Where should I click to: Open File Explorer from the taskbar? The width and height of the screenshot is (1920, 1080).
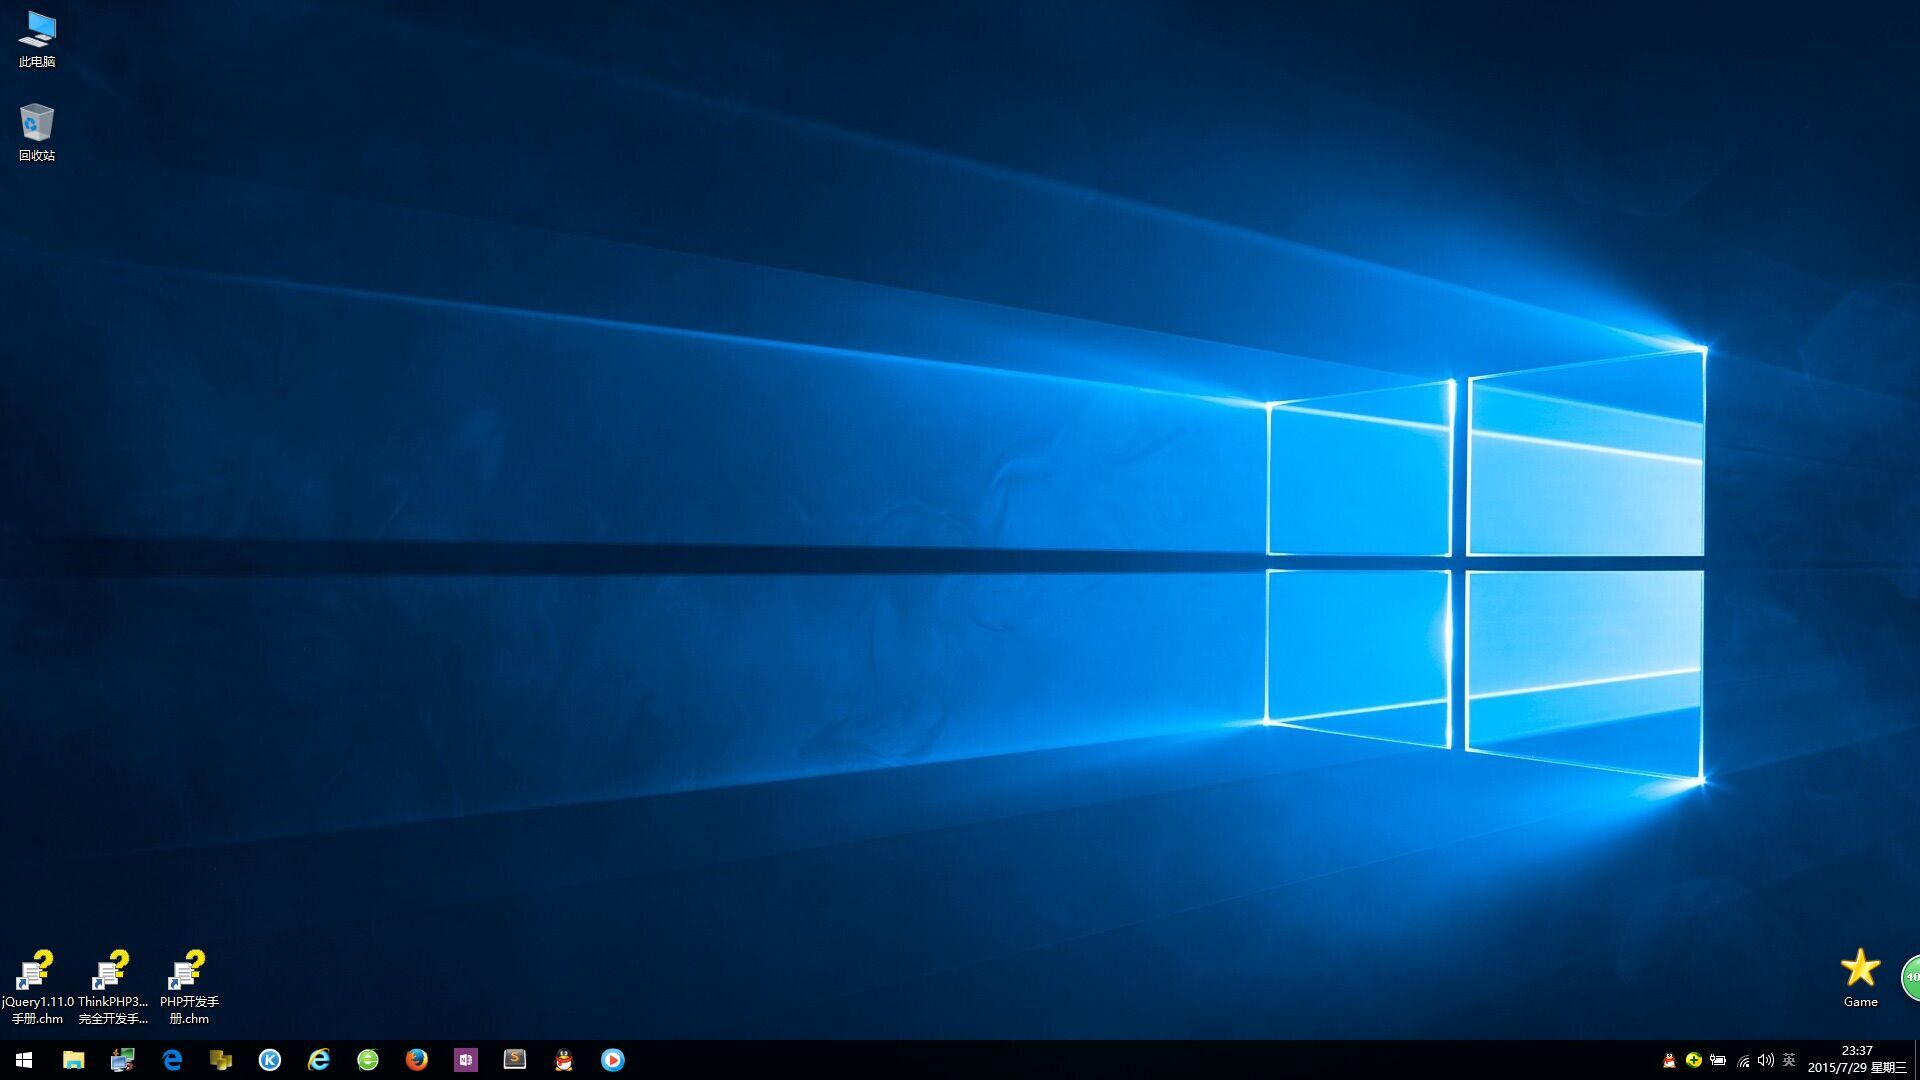[x=73, y=1060]
